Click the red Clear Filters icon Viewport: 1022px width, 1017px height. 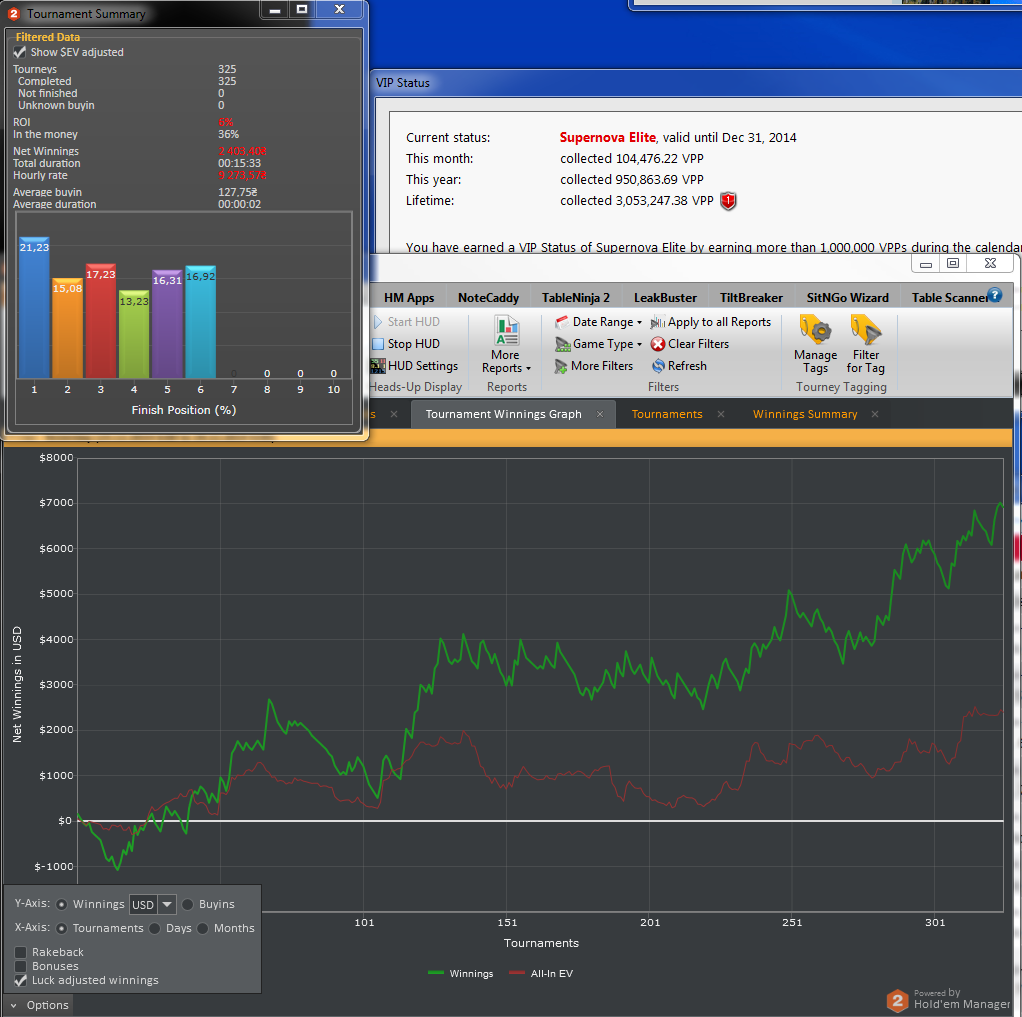658,344
